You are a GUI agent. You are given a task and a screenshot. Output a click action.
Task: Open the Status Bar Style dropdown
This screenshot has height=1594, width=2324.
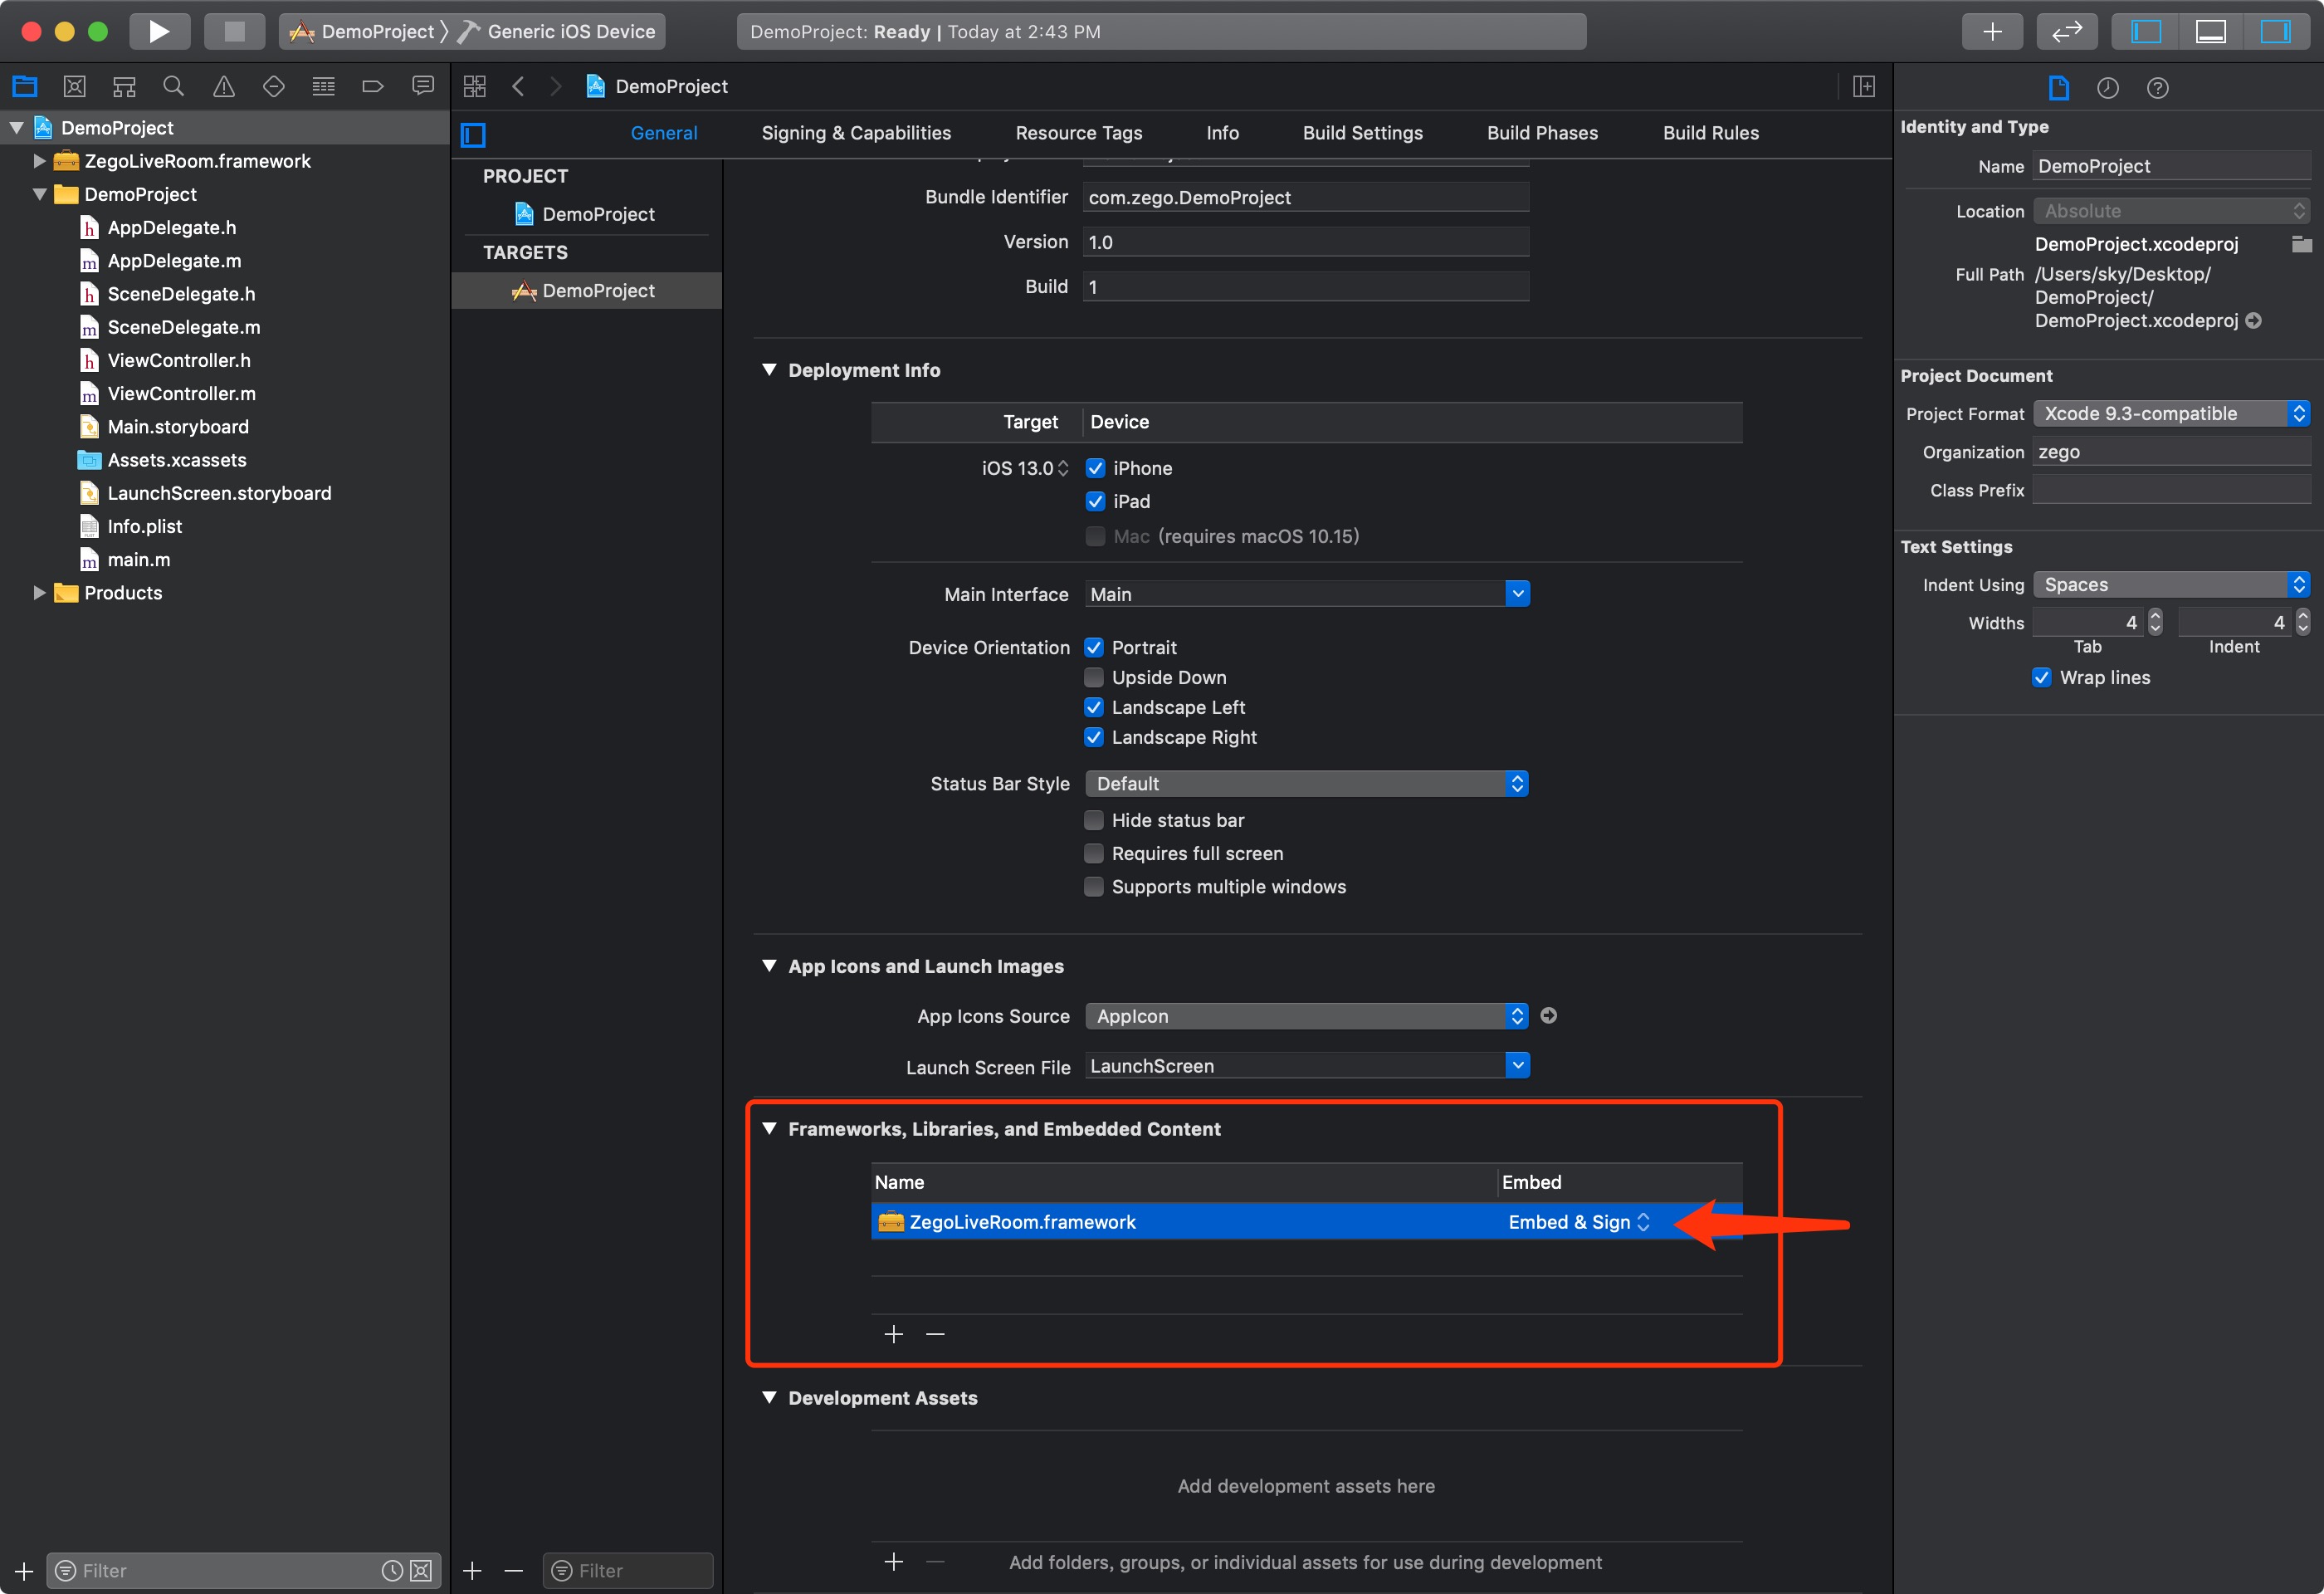click(1306, 784)
